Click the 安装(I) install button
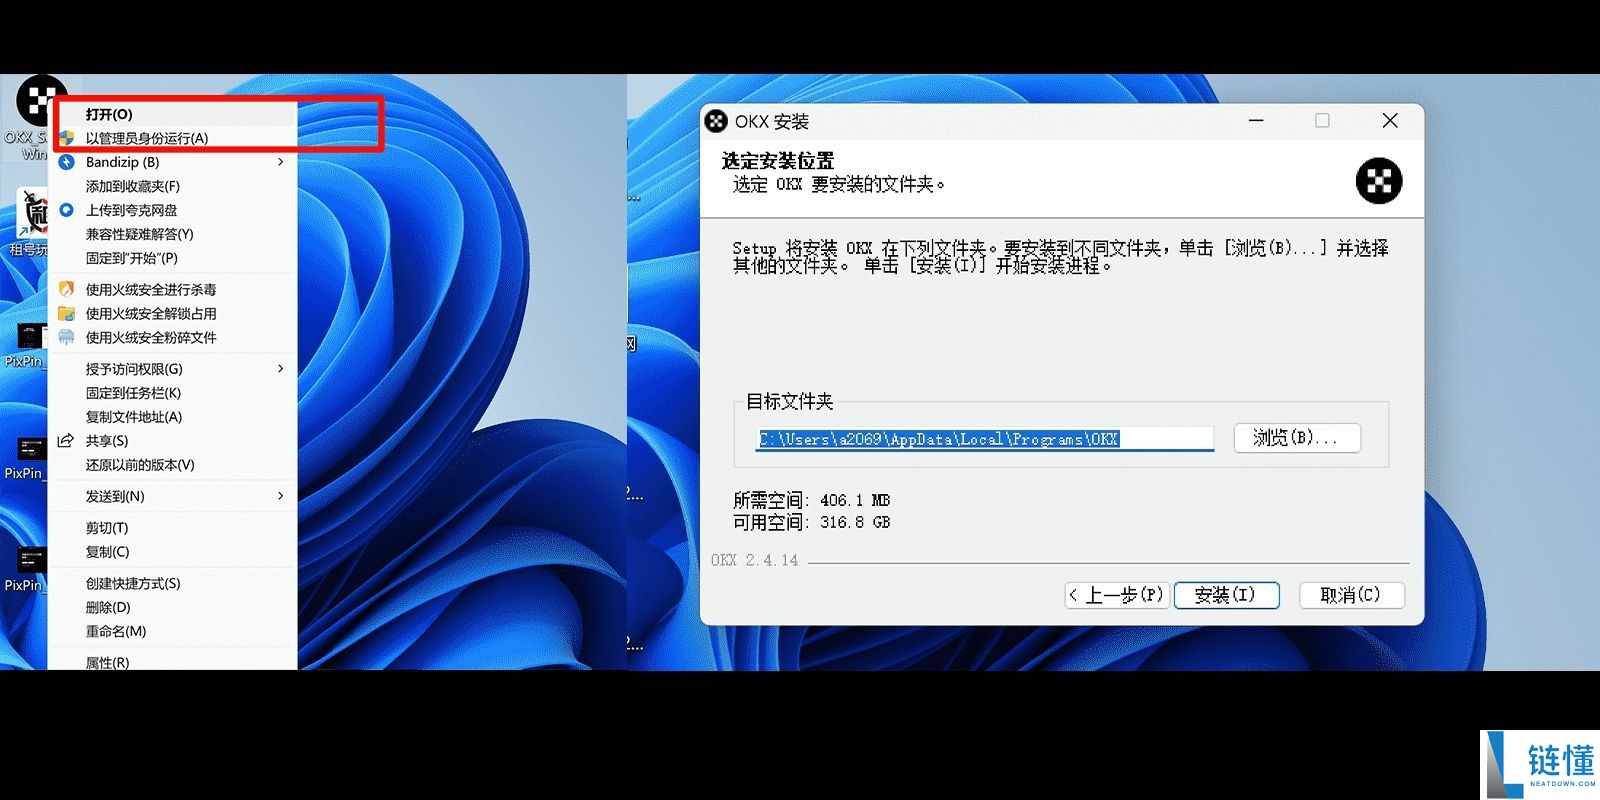 point(1227,595)
